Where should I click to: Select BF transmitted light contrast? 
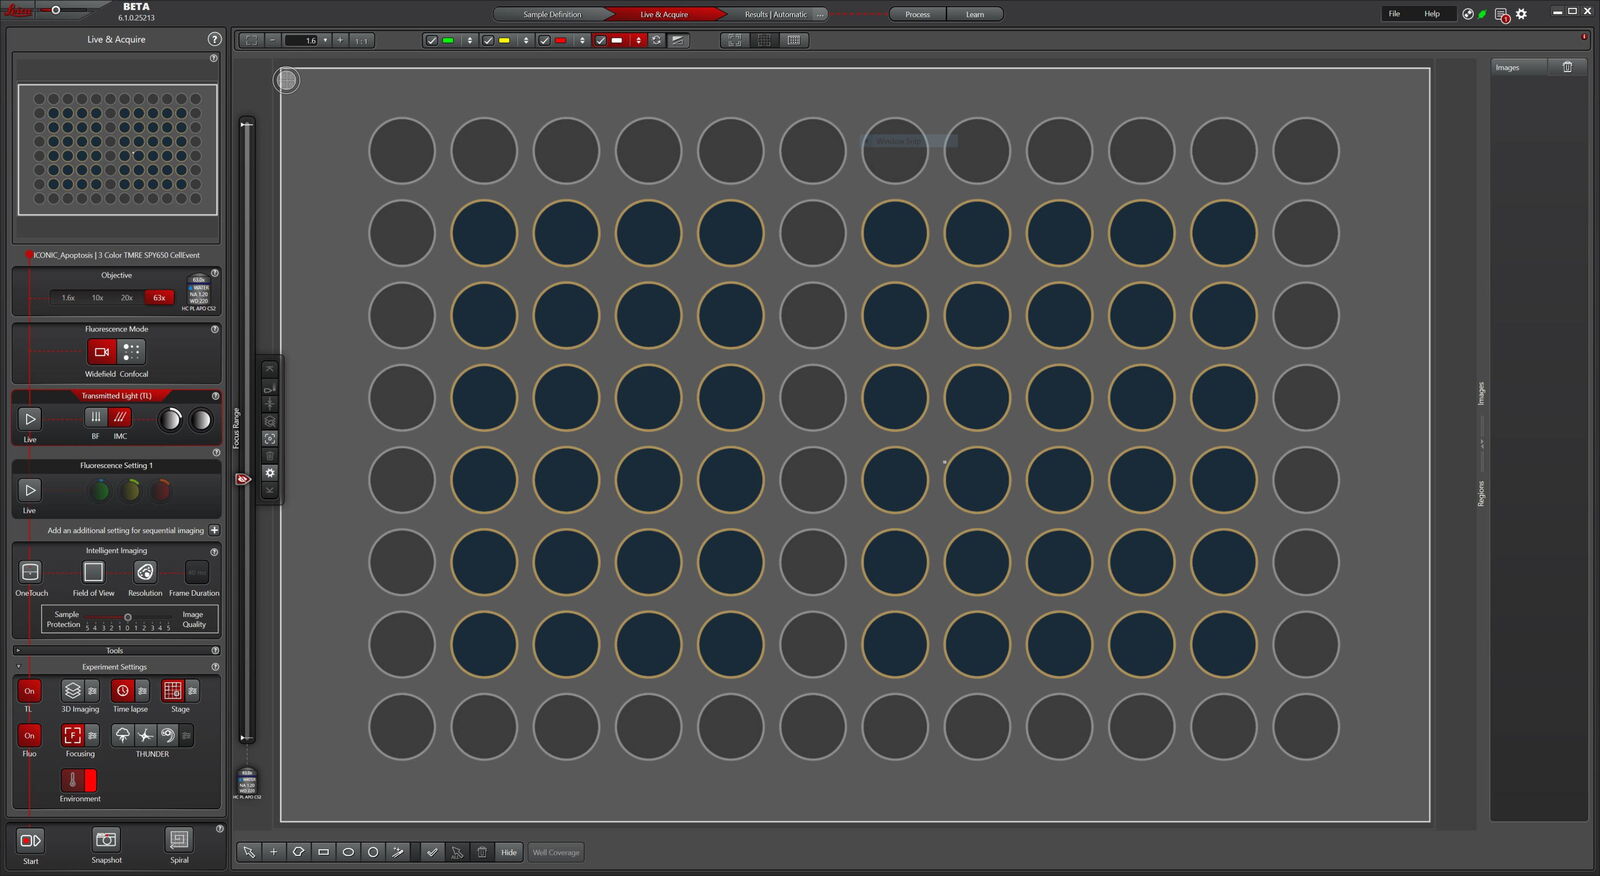(x=95, y=417)
